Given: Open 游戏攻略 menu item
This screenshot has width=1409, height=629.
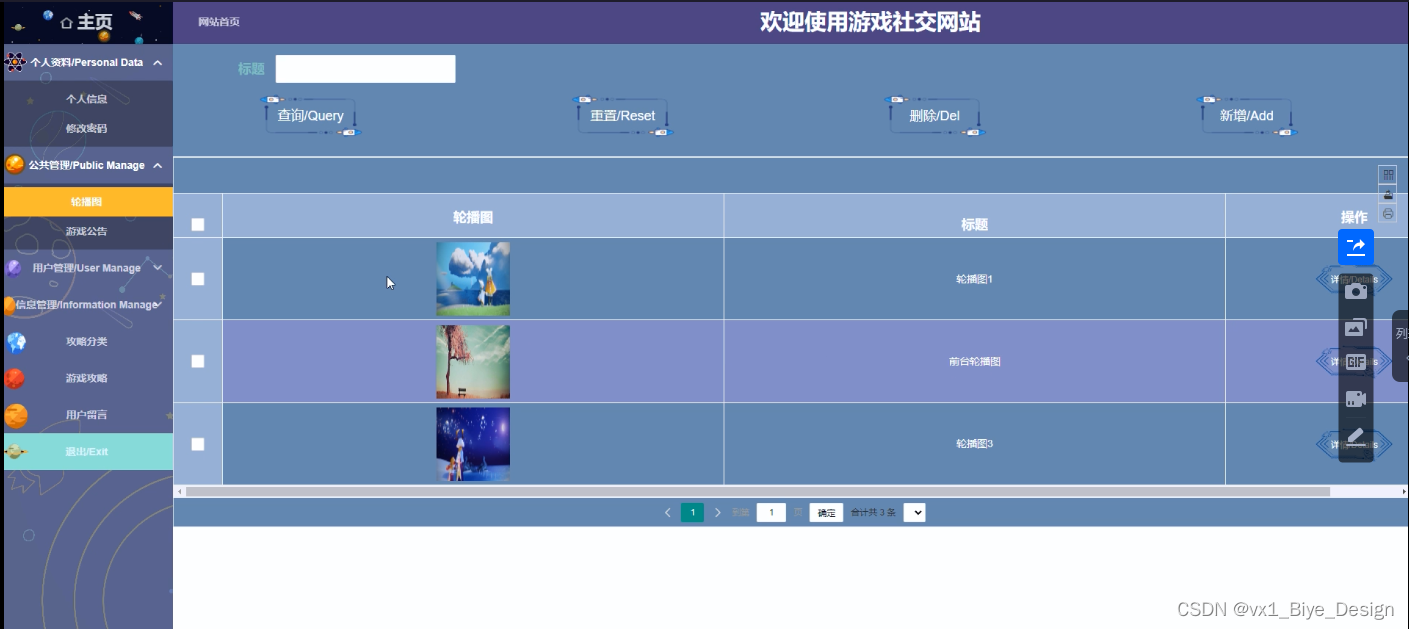Looking at the screenshot, I should pyautogui.click(x=87, y=379).
